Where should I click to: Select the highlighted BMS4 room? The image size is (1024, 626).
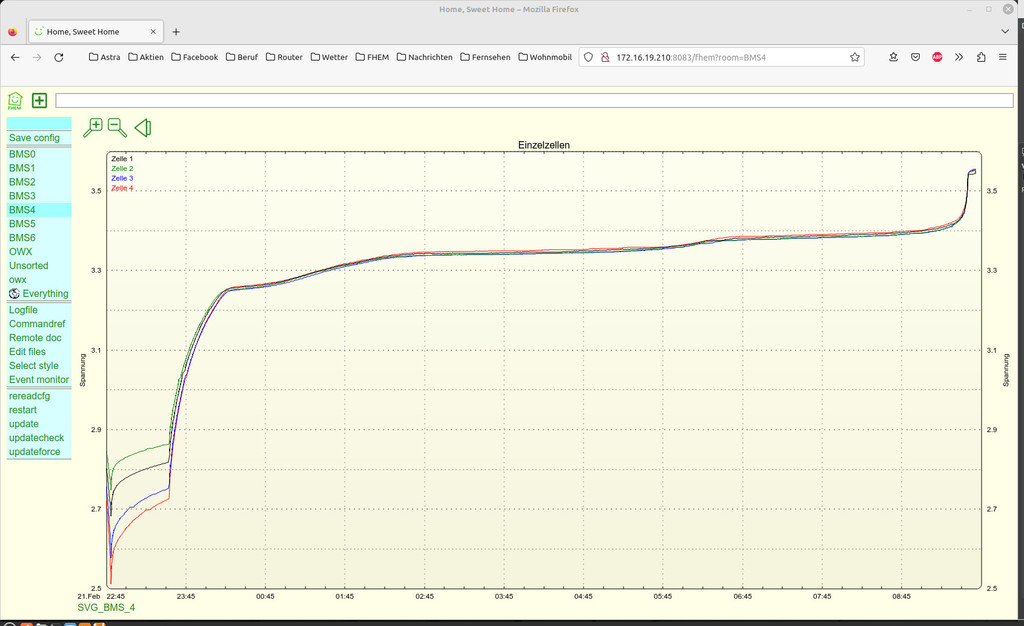pyautogui.click(x=22, y=210)
